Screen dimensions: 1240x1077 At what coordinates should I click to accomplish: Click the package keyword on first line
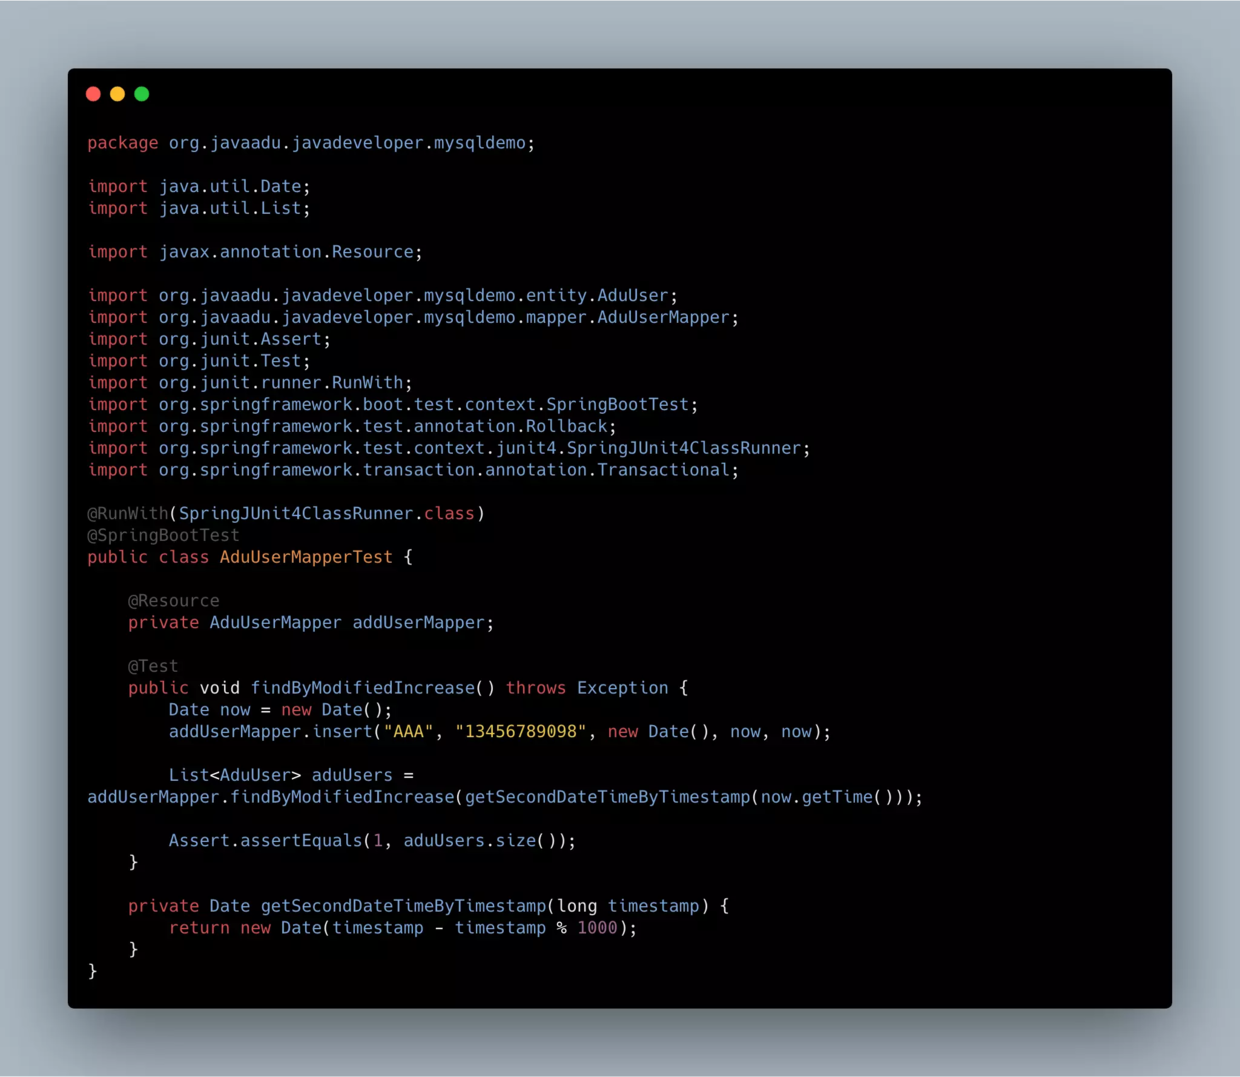[x=122, y=143]
